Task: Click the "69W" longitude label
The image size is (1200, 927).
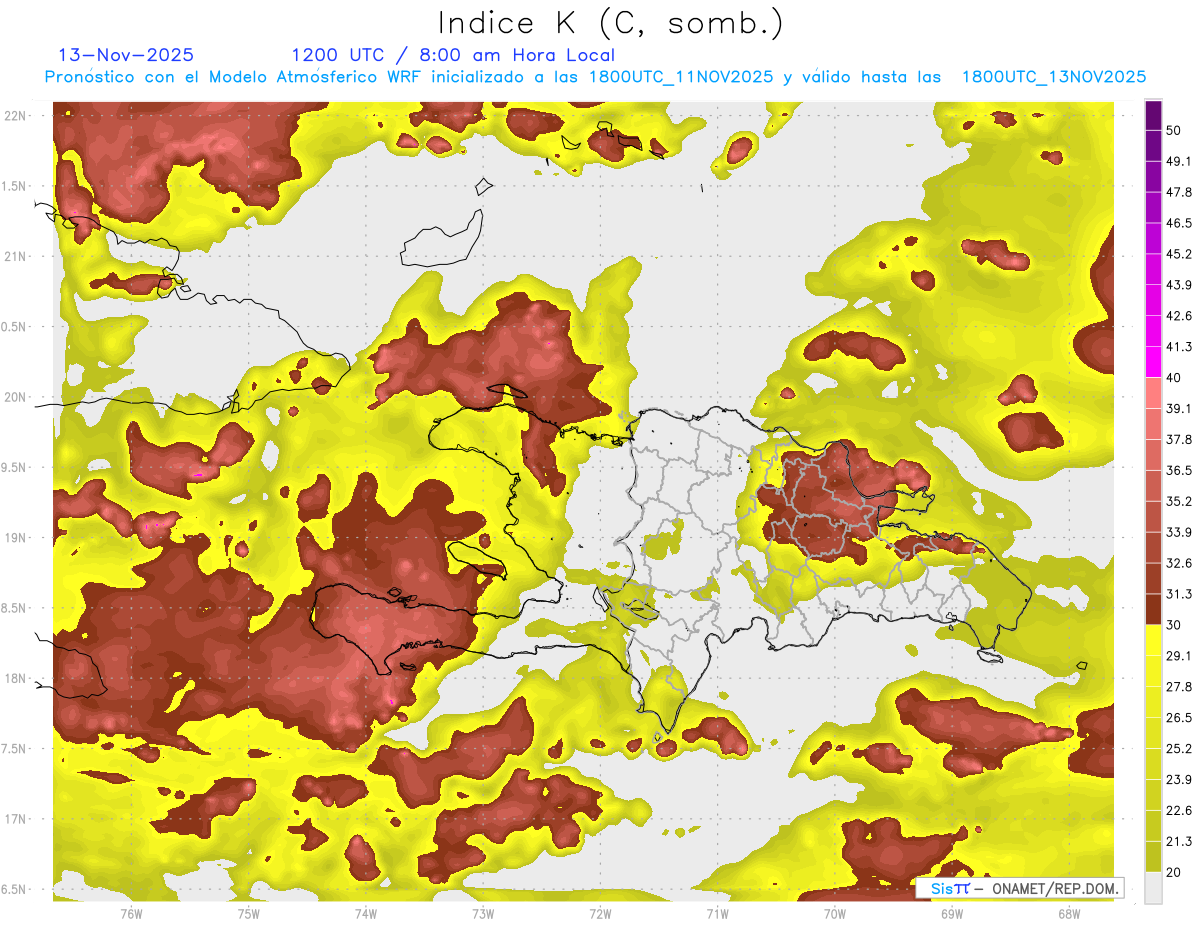Action: point(952,913)
